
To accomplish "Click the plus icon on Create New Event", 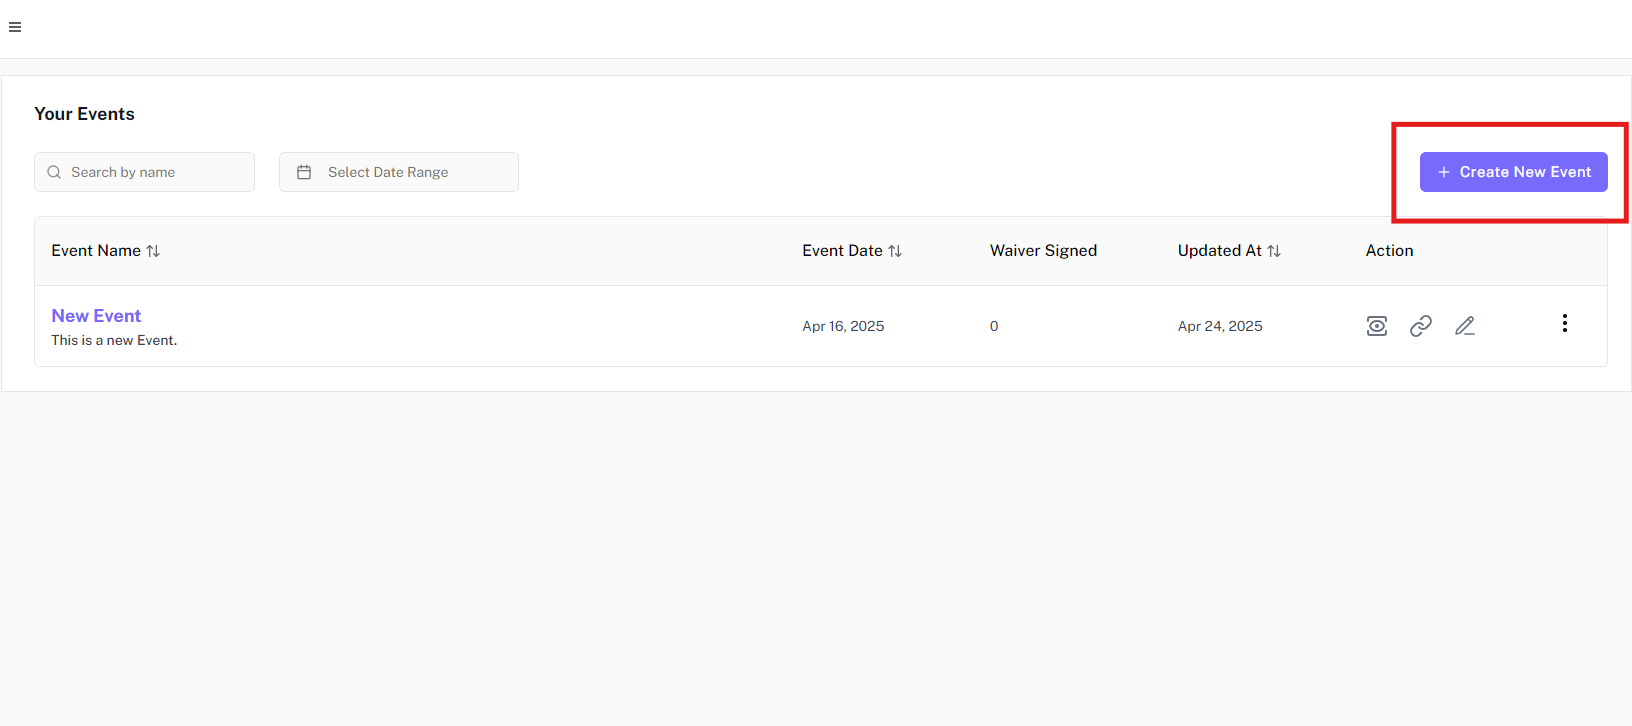I will [x=1444, y=172].
